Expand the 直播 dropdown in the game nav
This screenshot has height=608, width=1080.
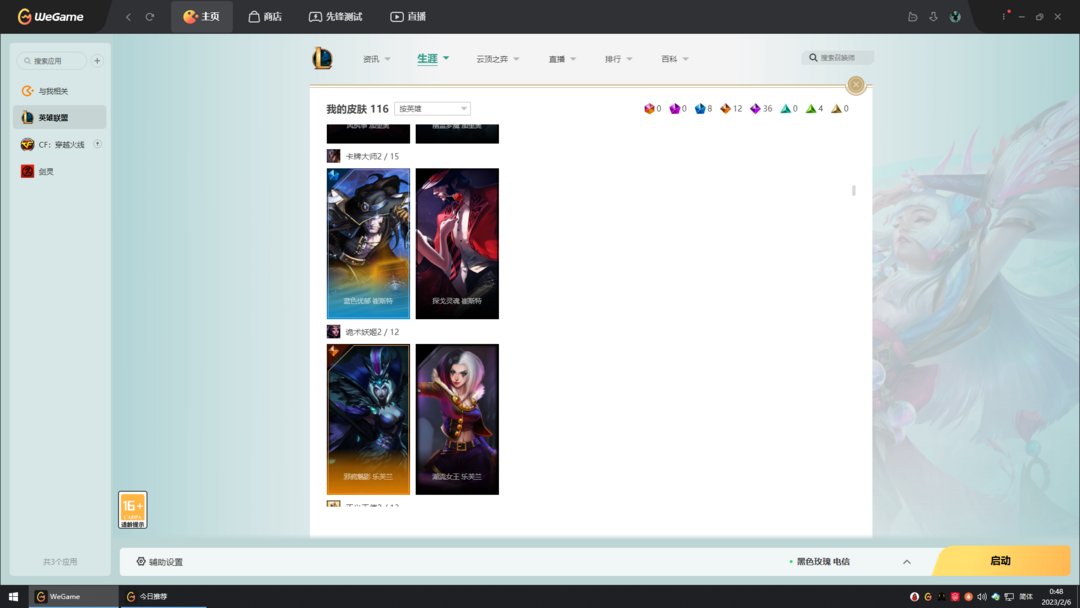coord(562,59)
